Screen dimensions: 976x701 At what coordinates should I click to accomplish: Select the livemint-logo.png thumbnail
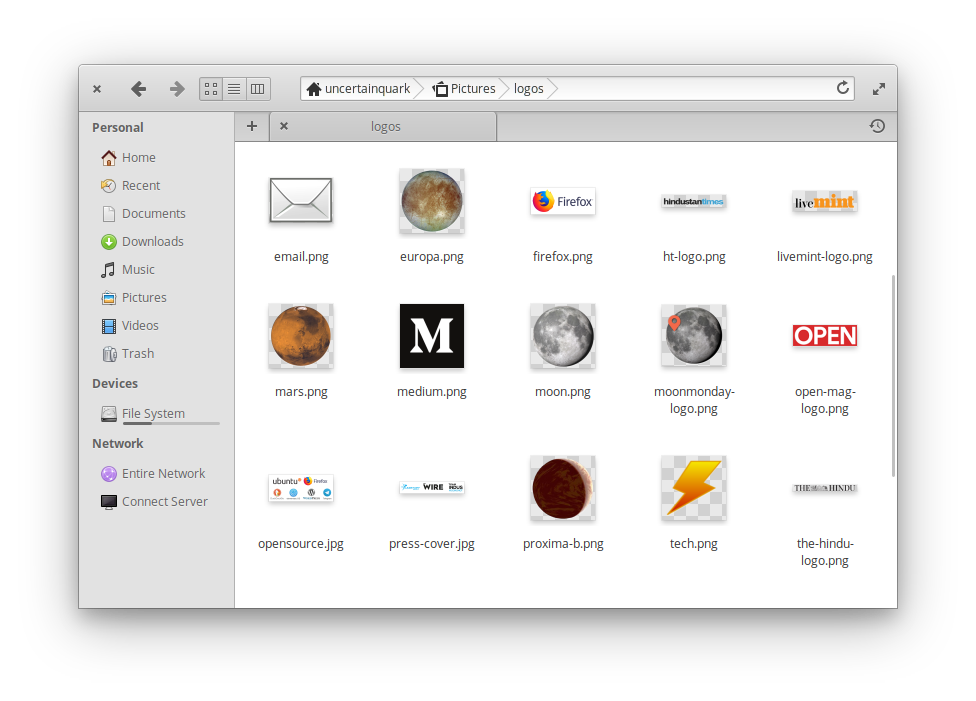(825, 201)
